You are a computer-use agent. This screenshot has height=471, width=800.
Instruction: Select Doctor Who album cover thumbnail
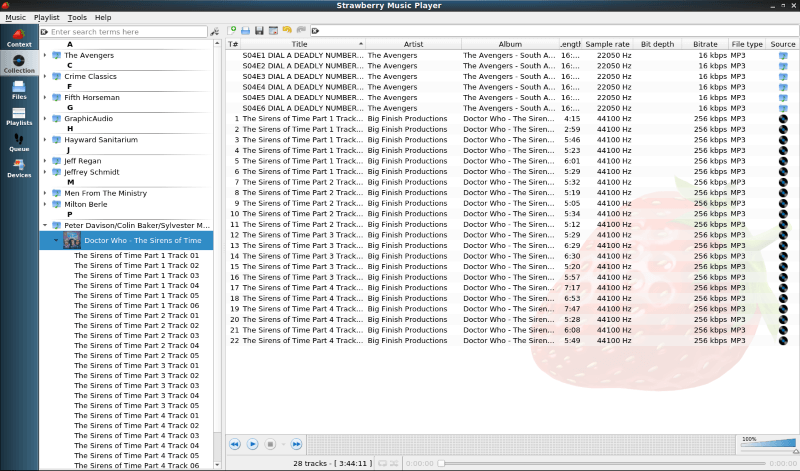coord(72,240)
